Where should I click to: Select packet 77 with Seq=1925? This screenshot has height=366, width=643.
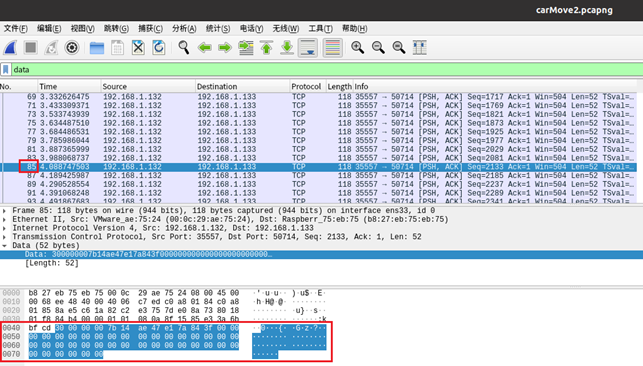(x=318, y=132)
